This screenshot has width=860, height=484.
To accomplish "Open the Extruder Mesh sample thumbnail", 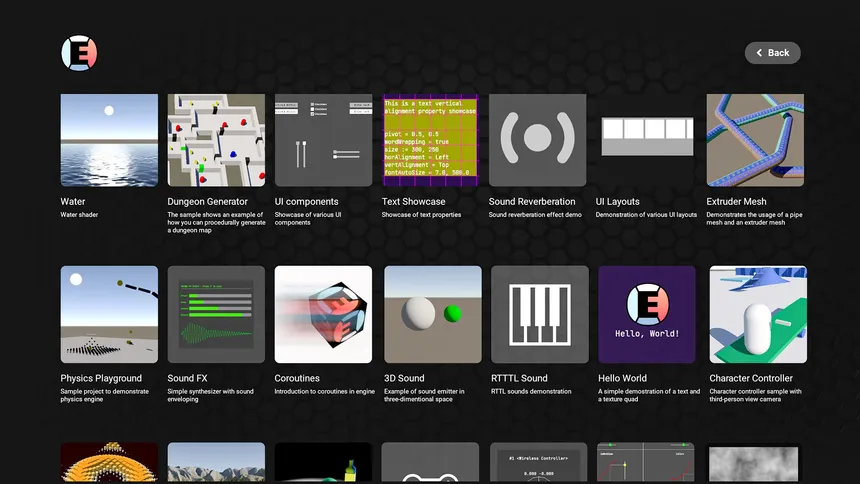I will (755, 140).
